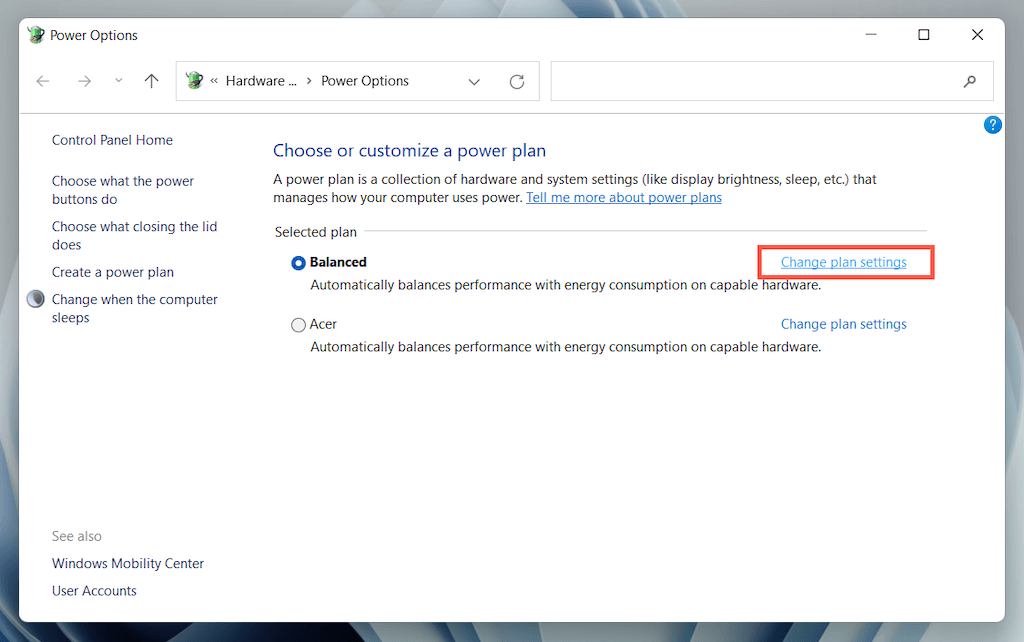Open Choose what the power buttons do

pos(123,190)
